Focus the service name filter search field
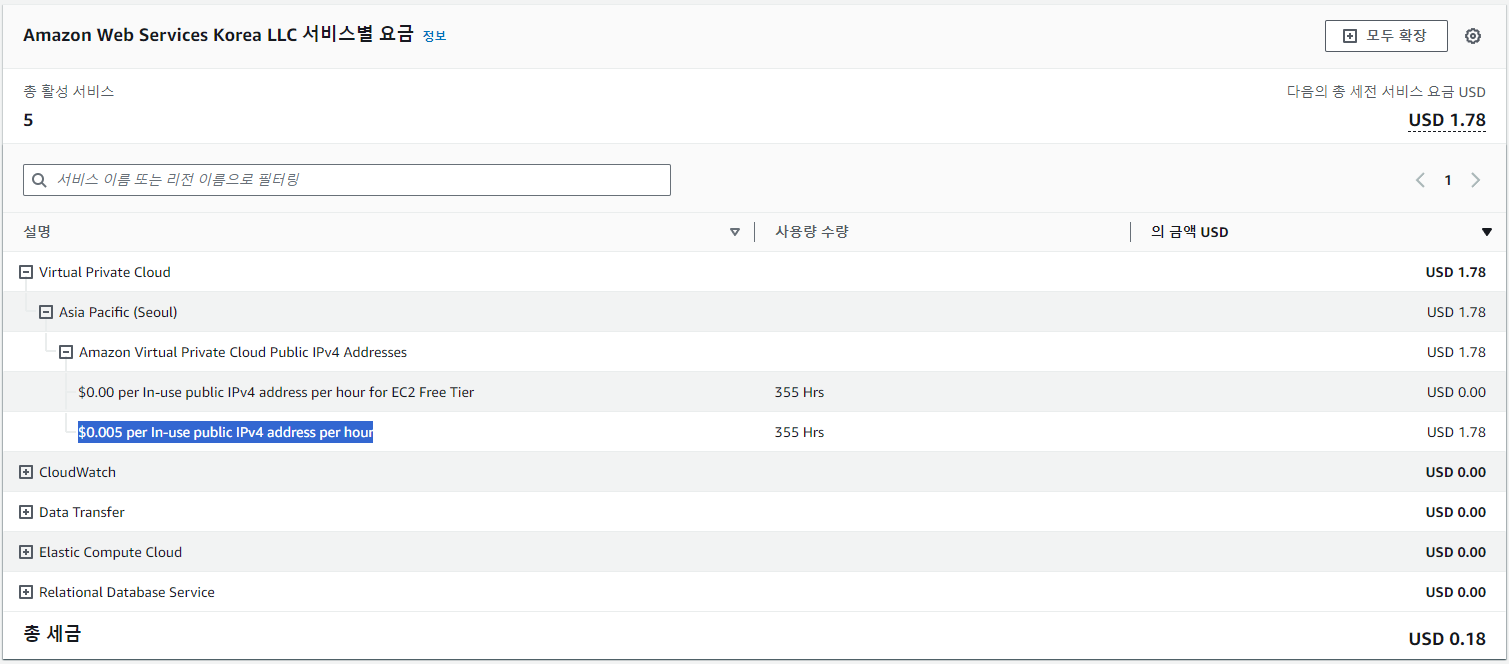 click(x=347, y=180)
